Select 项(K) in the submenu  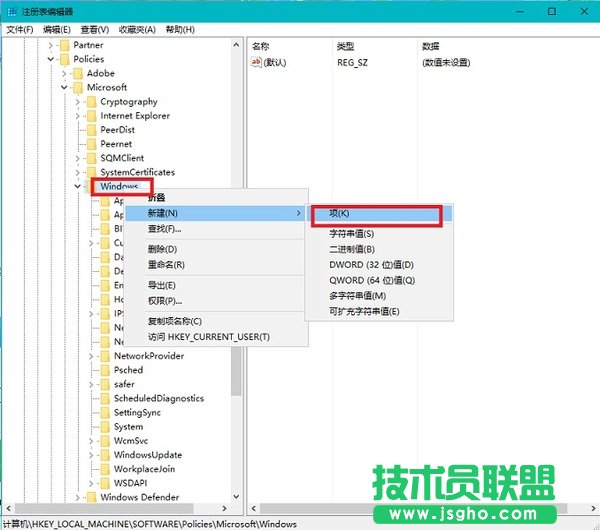pyautogui.click(x=380, y=214)
